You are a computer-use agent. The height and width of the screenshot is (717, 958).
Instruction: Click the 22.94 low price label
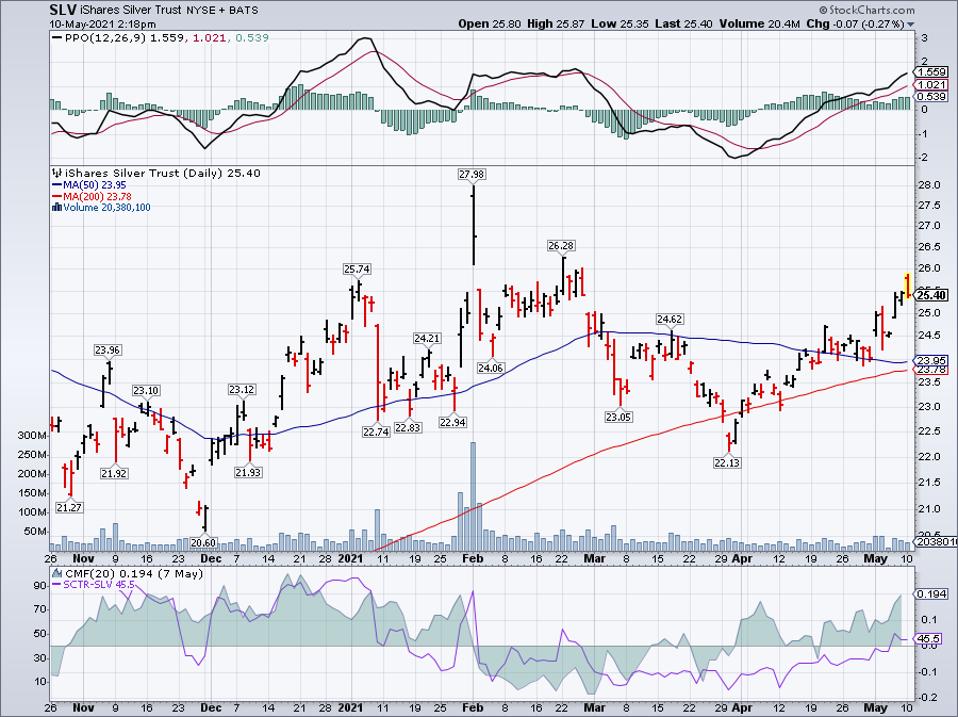coord(453,422)
